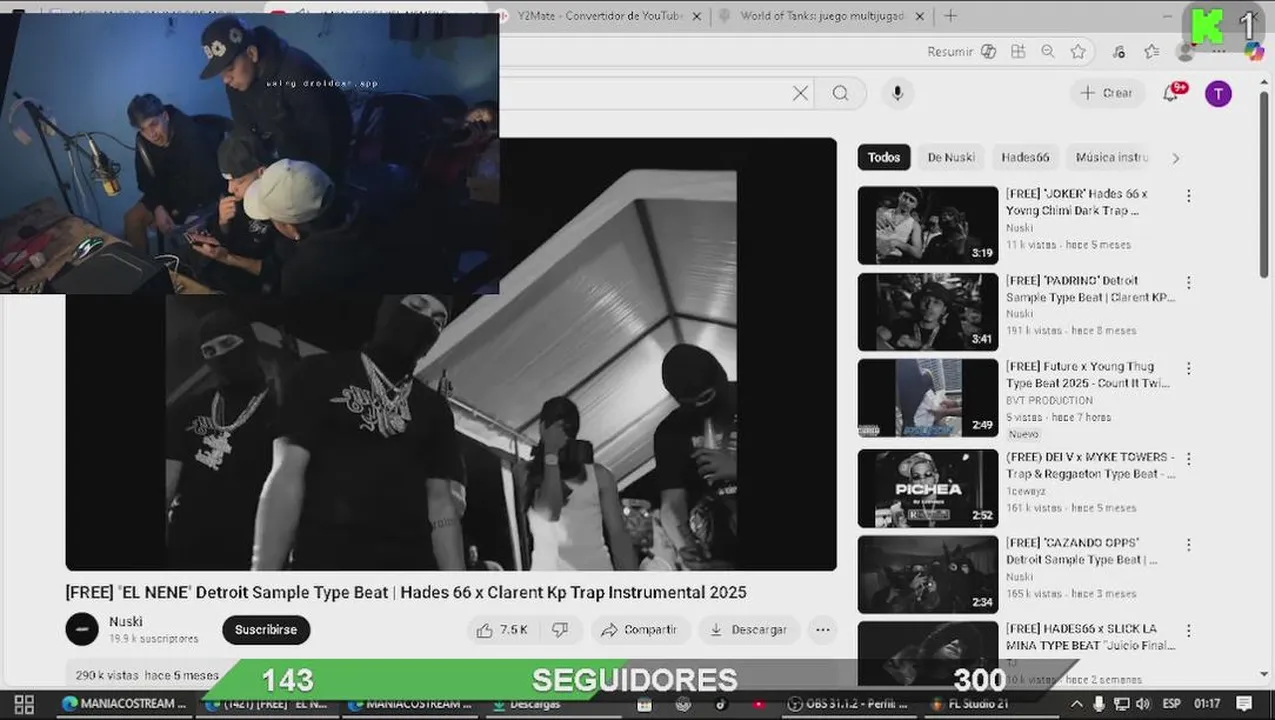This screenshot has width=1275, height=720.
Task: Select the De Nuski filter chip
Action: (x=951, y=157)
